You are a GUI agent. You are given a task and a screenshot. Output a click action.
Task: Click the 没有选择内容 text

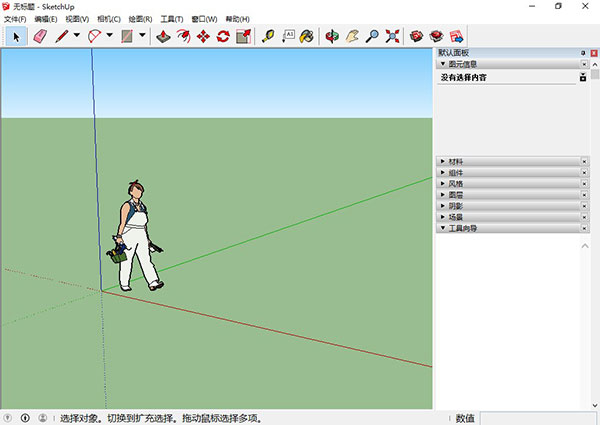point(463,77)
